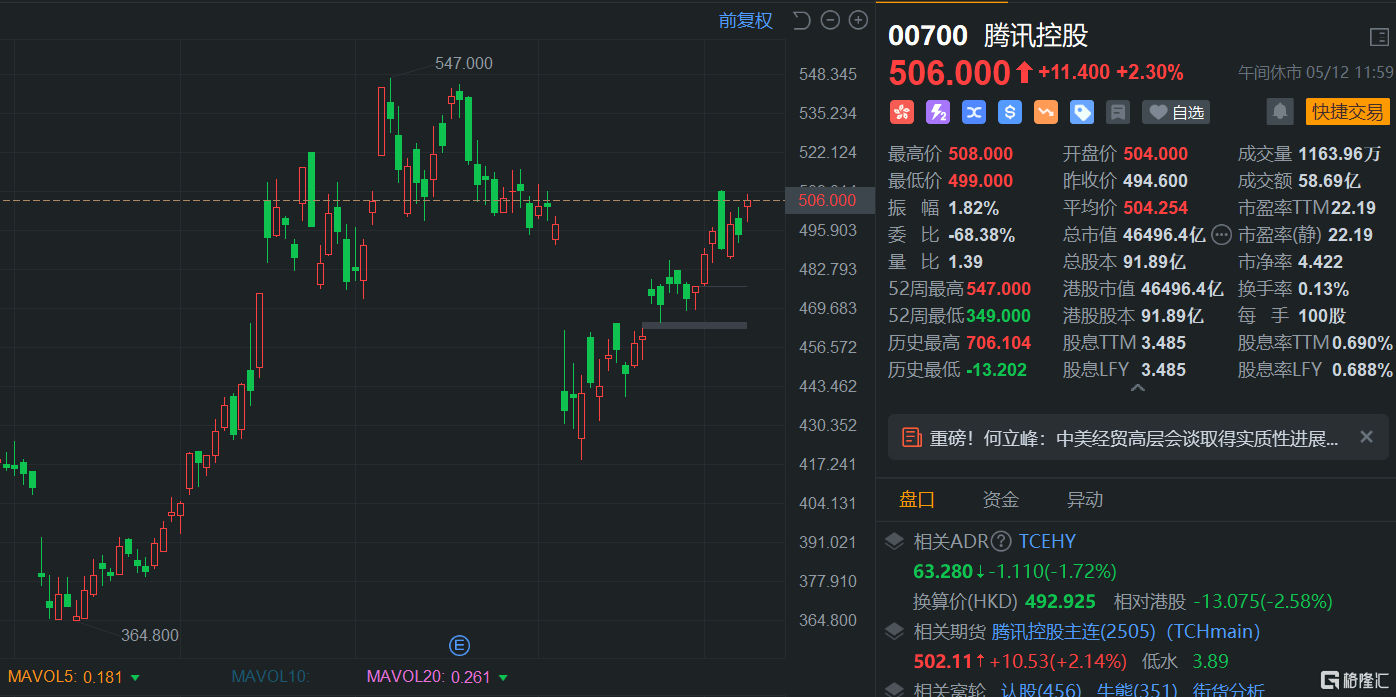The width and height of the screenshot is (1396, 697).
Task: Click the gray notes bookmark icon
Action: click(x=1117, y=112)
